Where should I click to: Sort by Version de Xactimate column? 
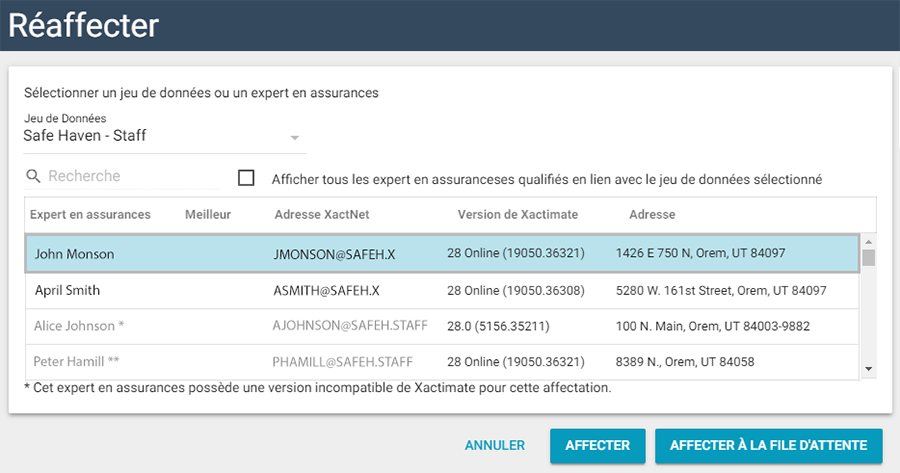(517, 214)
